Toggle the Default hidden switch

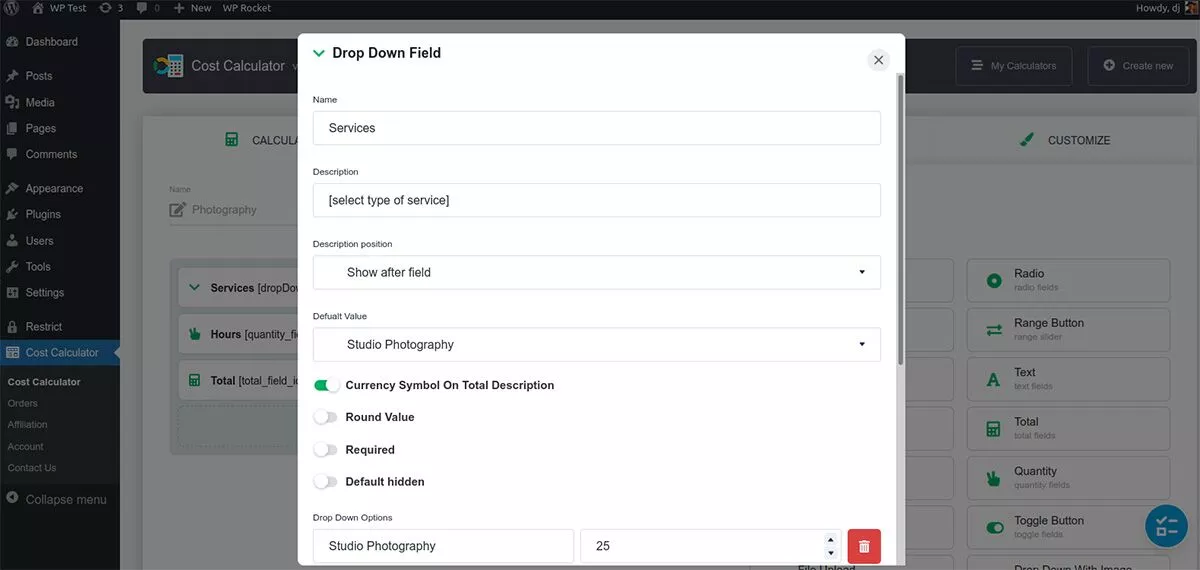(x=326, y=481)
